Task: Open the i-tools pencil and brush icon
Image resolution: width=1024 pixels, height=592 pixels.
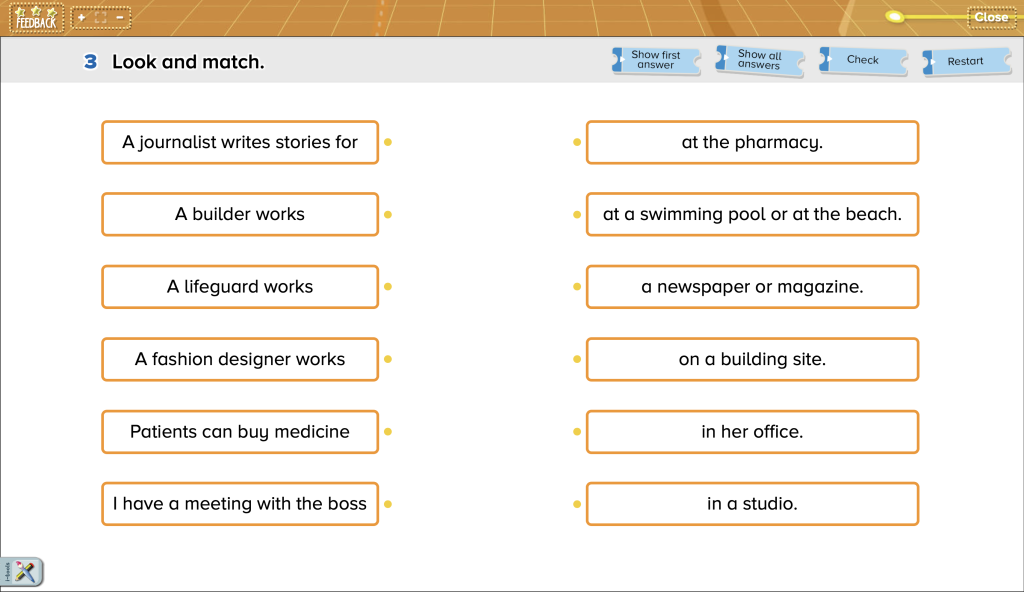Action: point(22,571)
